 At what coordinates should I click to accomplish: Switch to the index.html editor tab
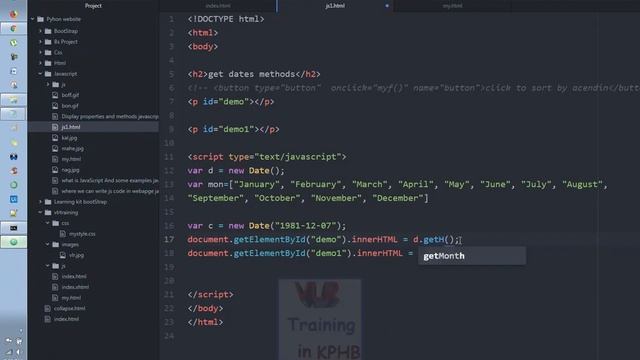(218, 6)
